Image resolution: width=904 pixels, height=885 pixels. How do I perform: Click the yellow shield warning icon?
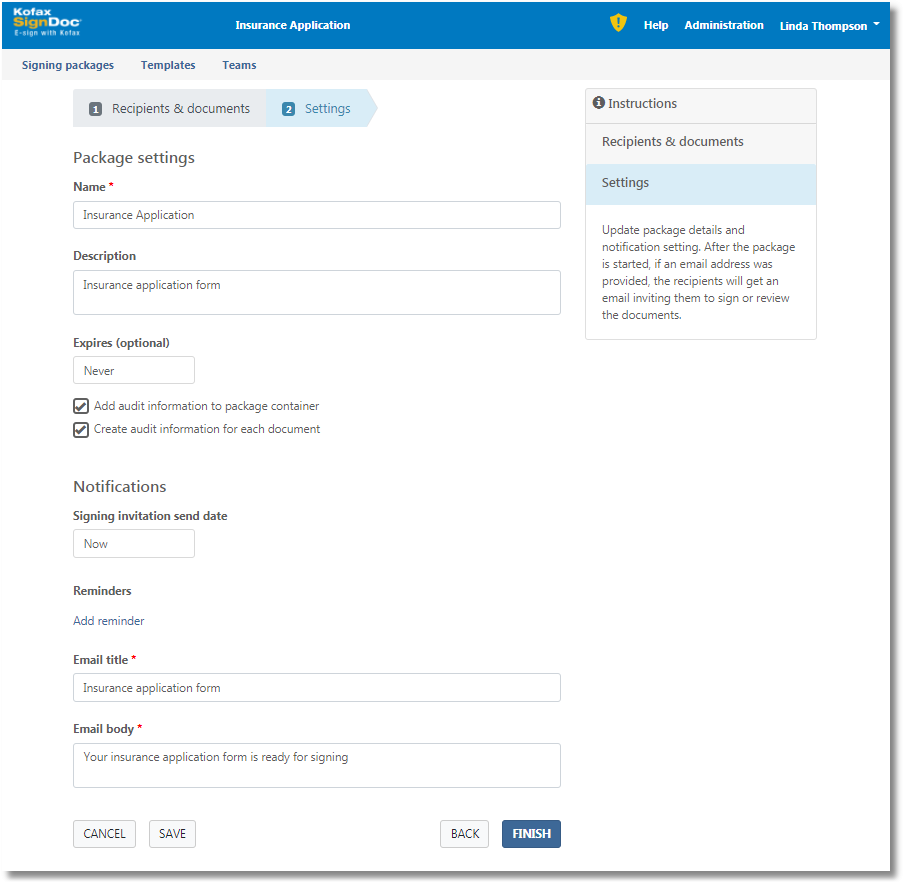coord(618,24)
